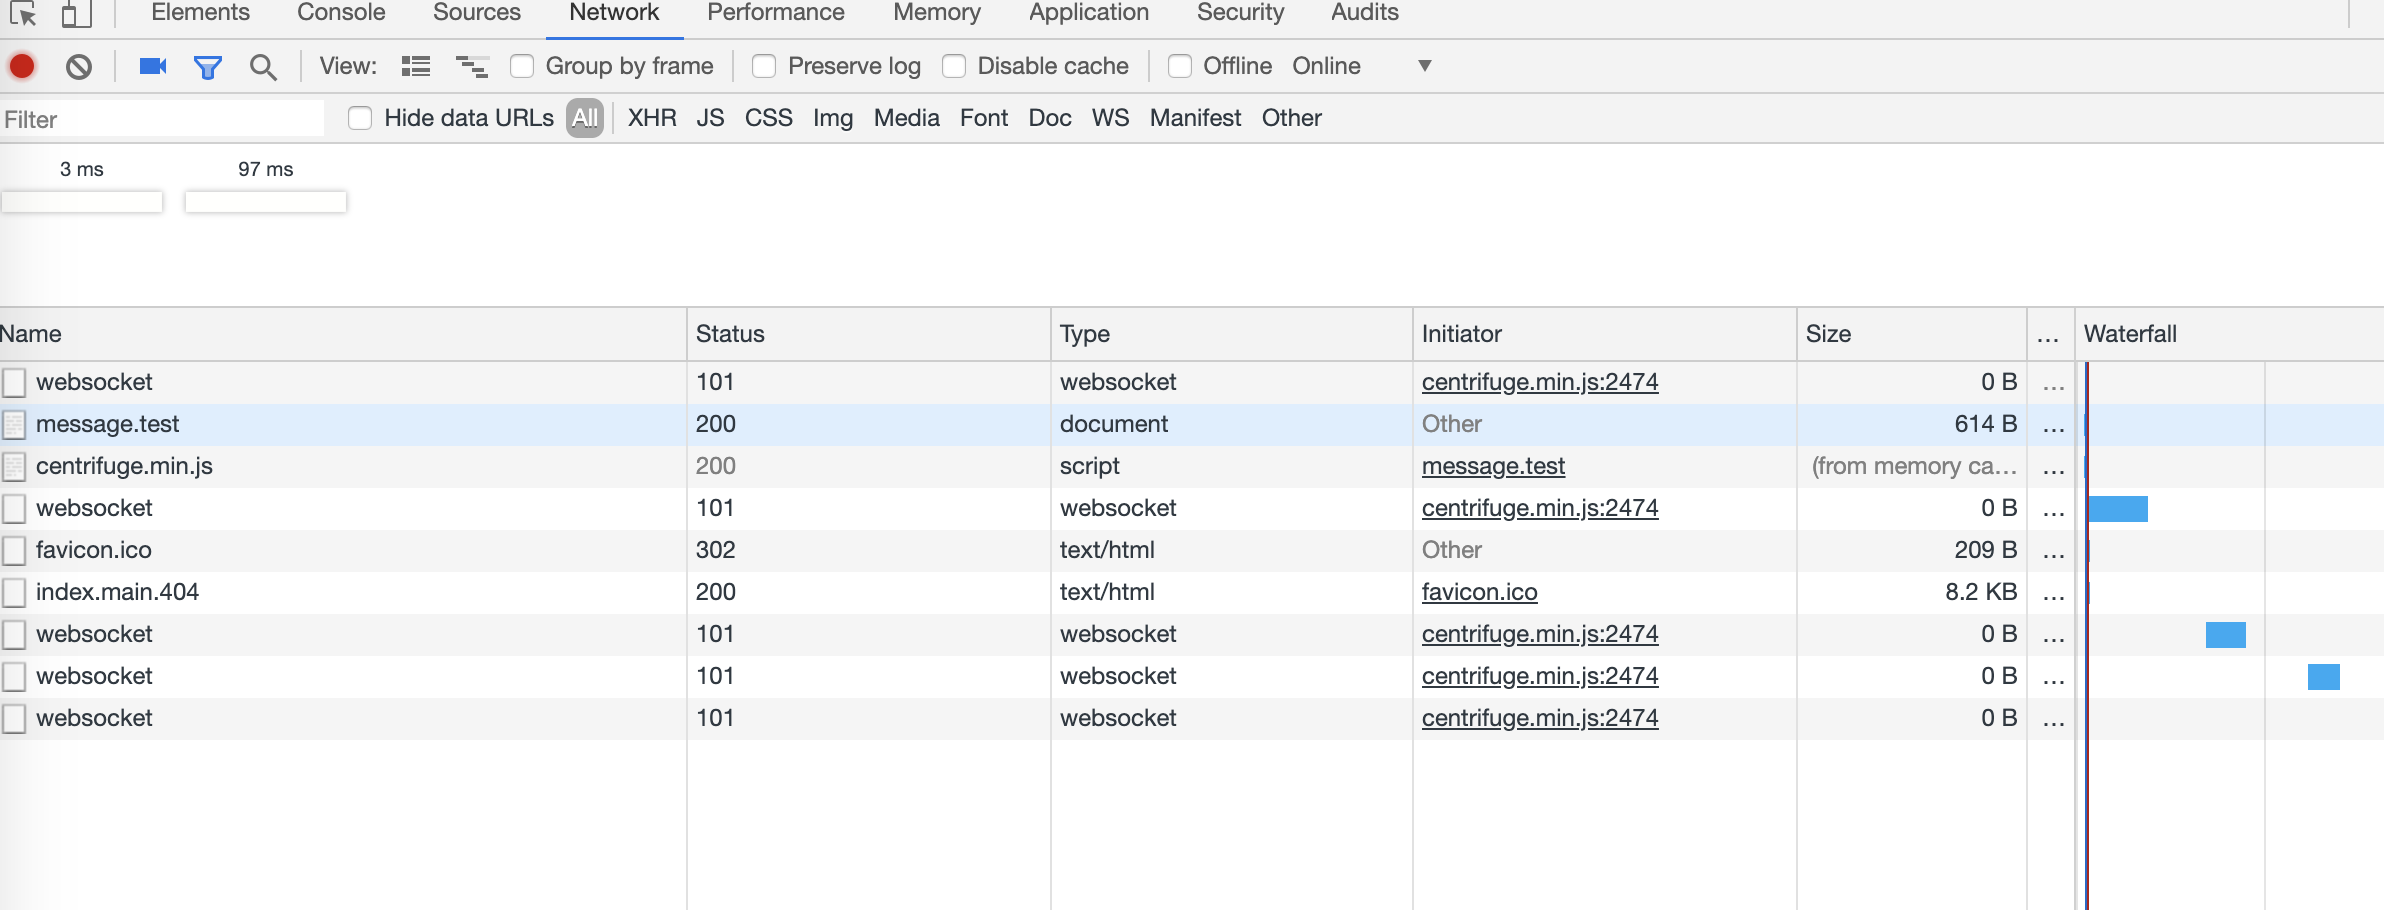
Task: Clear all network requests
Action: click(80, 66)
